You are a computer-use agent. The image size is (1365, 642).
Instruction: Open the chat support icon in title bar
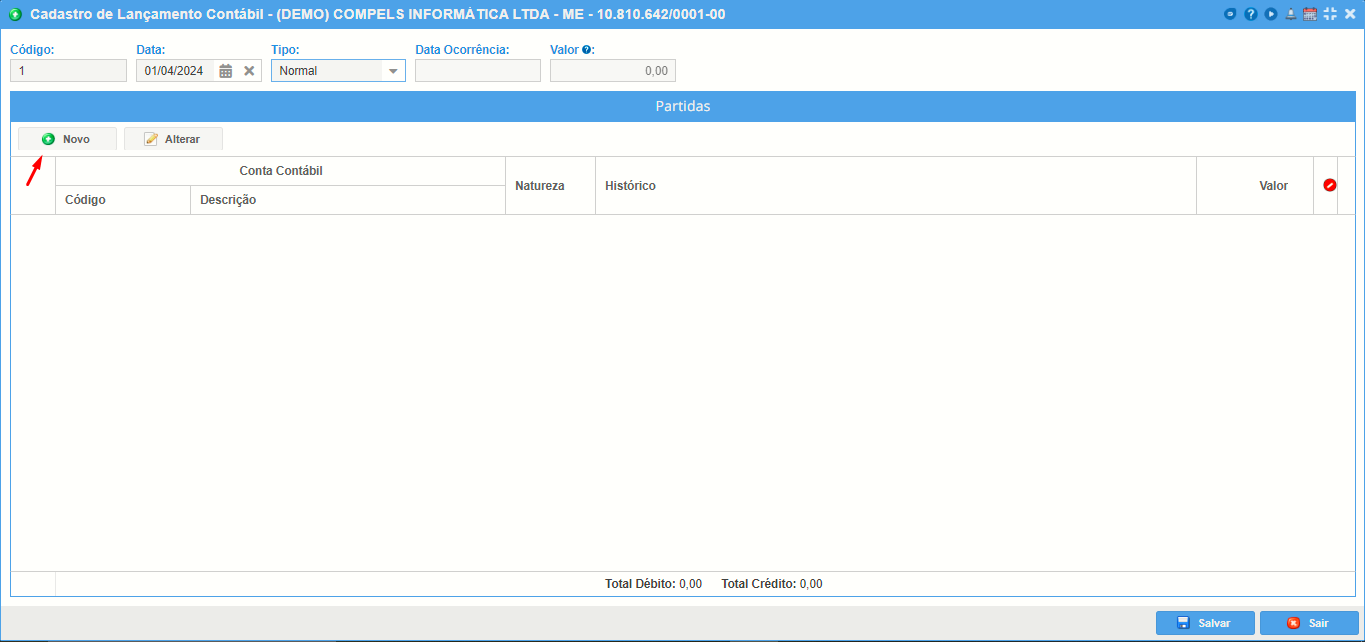[1231, 14]
